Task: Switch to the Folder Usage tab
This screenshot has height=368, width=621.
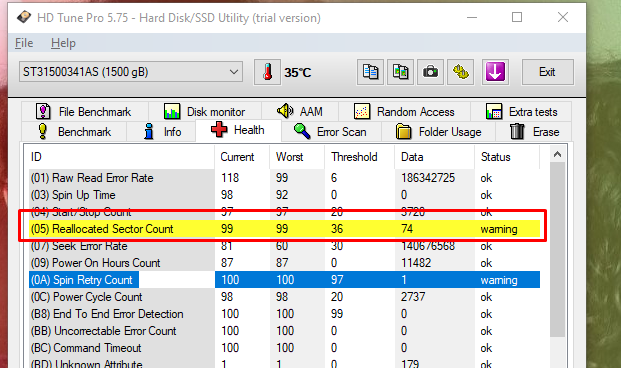Action: tap(438, 132)
